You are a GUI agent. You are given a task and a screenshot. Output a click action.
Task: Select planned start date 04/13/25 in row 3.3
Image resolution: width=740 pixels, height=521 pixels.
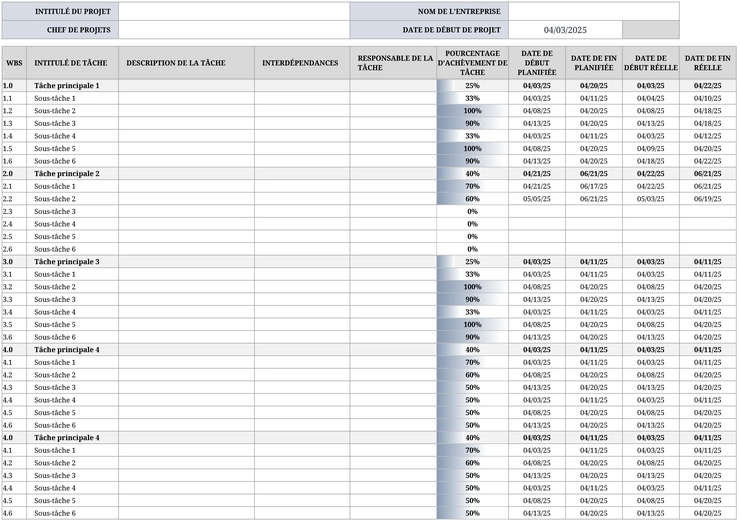coord(537,299)
